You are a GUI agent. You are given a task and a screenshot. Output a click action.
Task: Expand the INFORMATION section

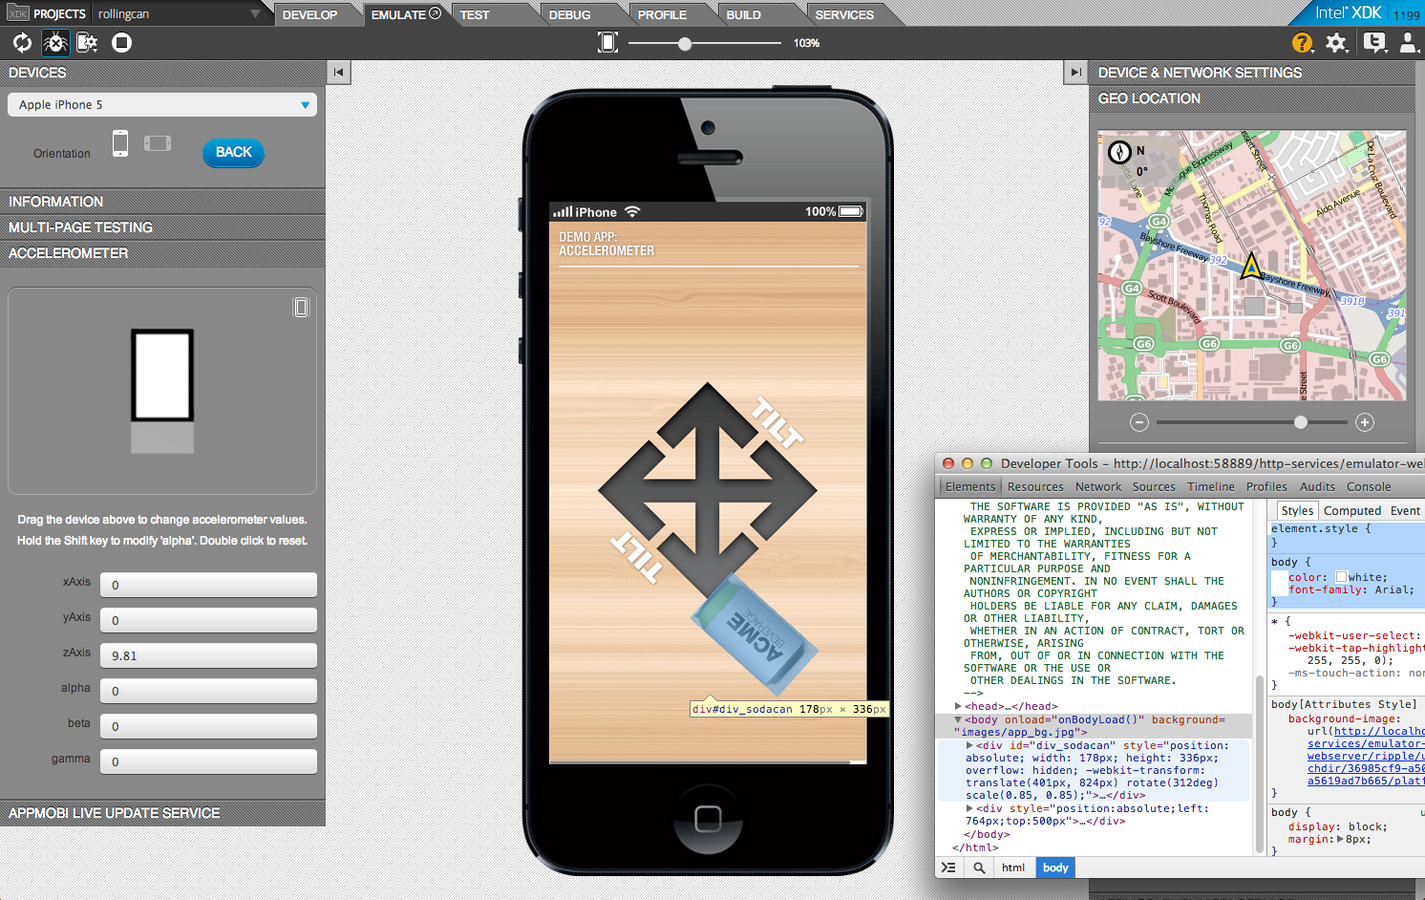click(x=162, y=201)
